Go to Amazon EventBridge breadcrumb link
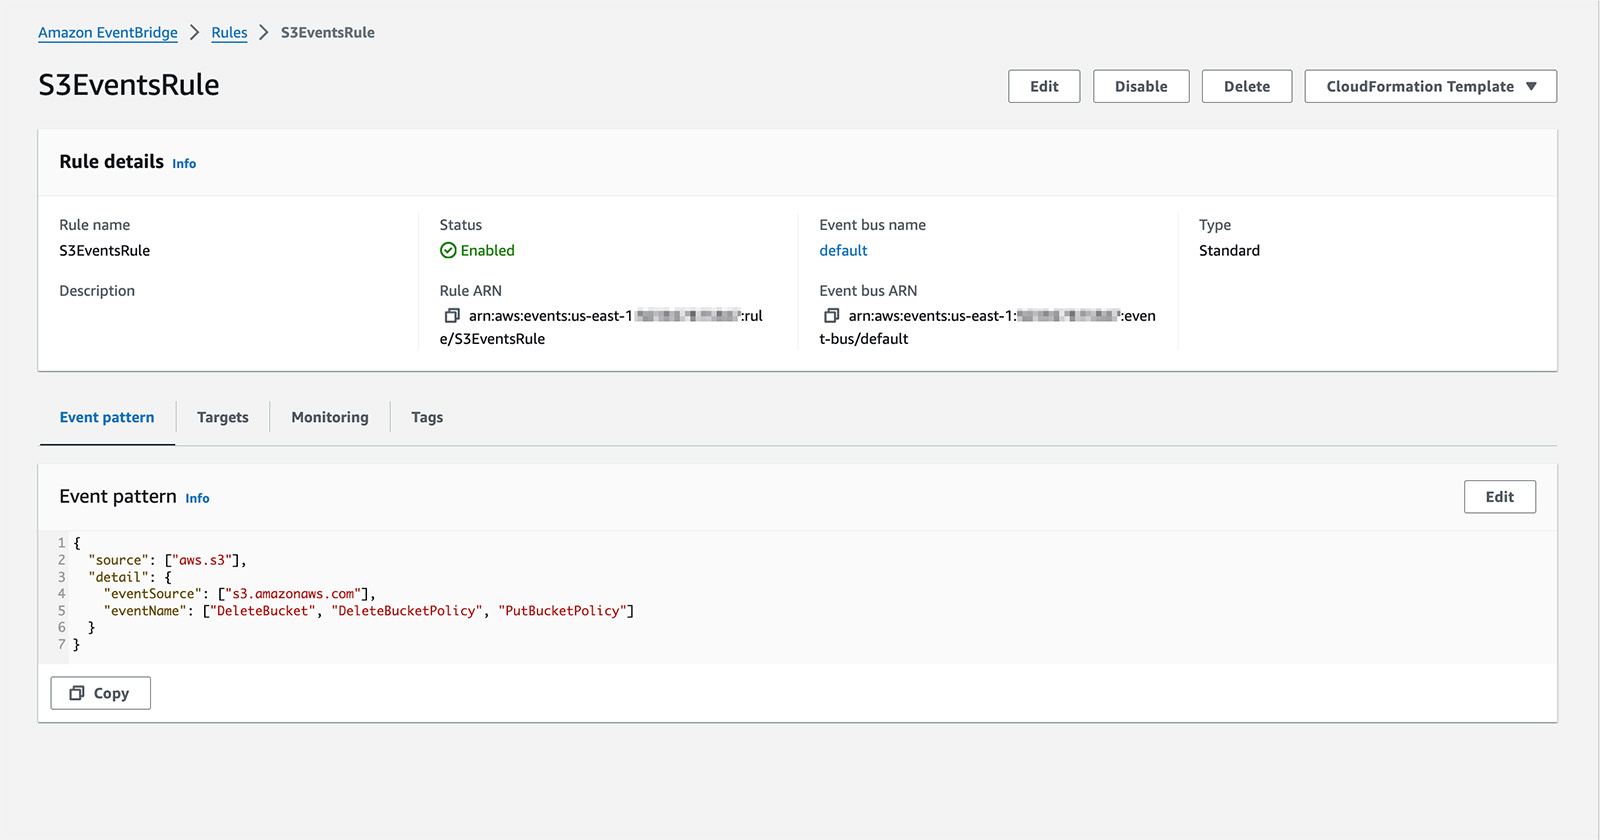 point(108,33)
